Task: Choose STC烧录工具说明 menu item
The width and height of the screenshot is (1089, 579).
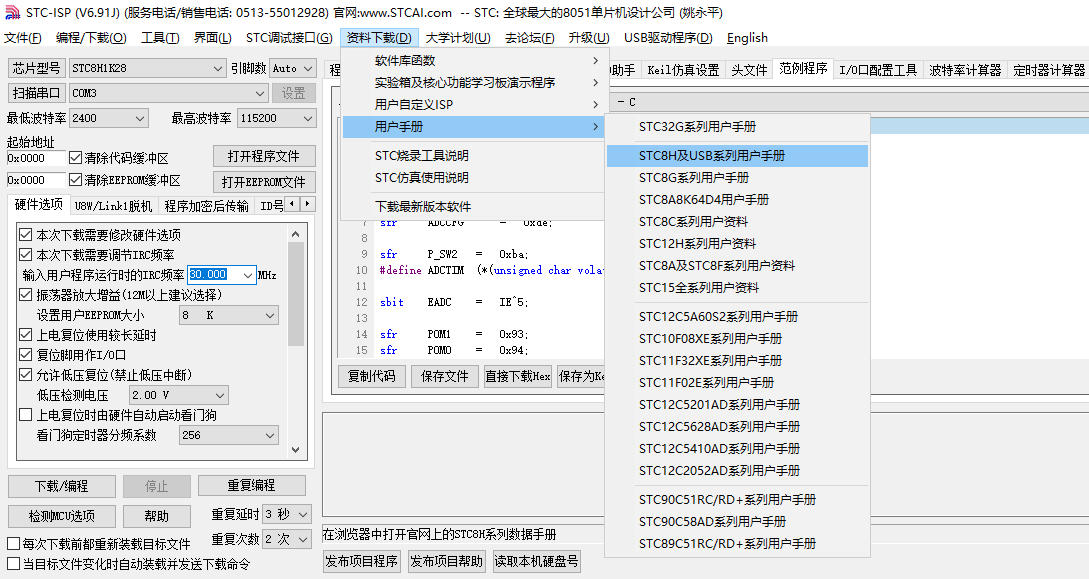Action: coord(474,156)
